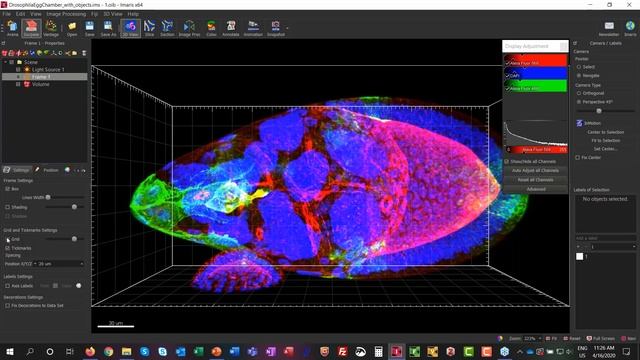Take a Snapshot of the view
This screenshot has width=640, height=360.
(276, 29)
